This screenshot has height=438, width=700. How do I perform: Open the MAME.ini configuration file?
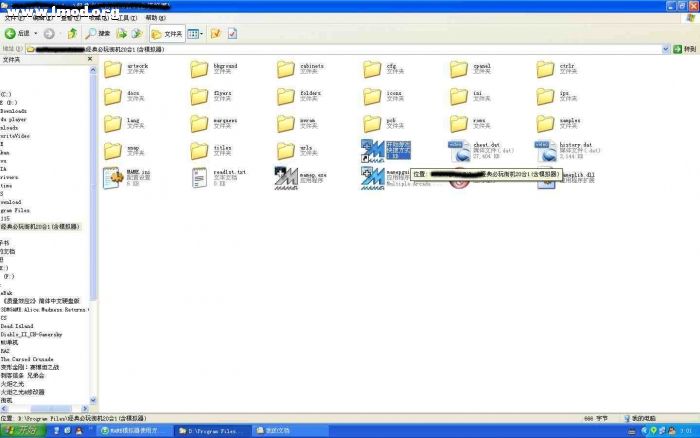(x=112, y=178)
